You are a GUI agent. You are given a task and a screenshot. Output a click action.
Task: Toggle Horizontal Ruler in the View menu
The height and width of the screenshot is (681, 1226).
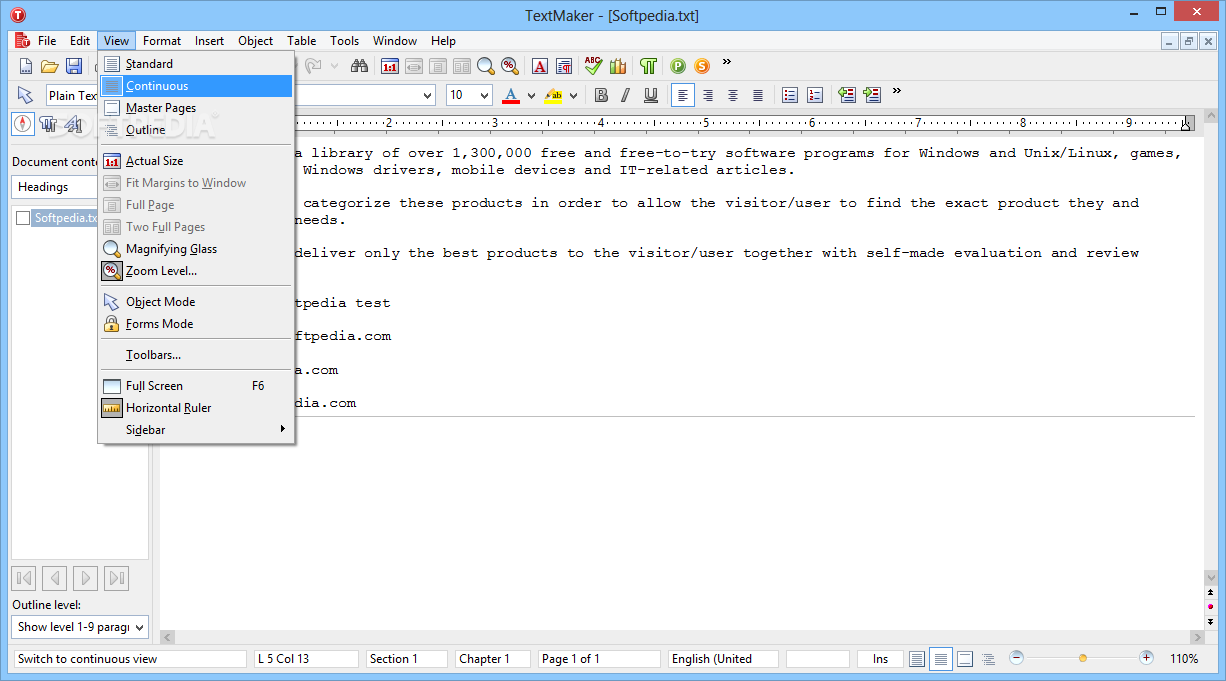click(x=196, y=408)
